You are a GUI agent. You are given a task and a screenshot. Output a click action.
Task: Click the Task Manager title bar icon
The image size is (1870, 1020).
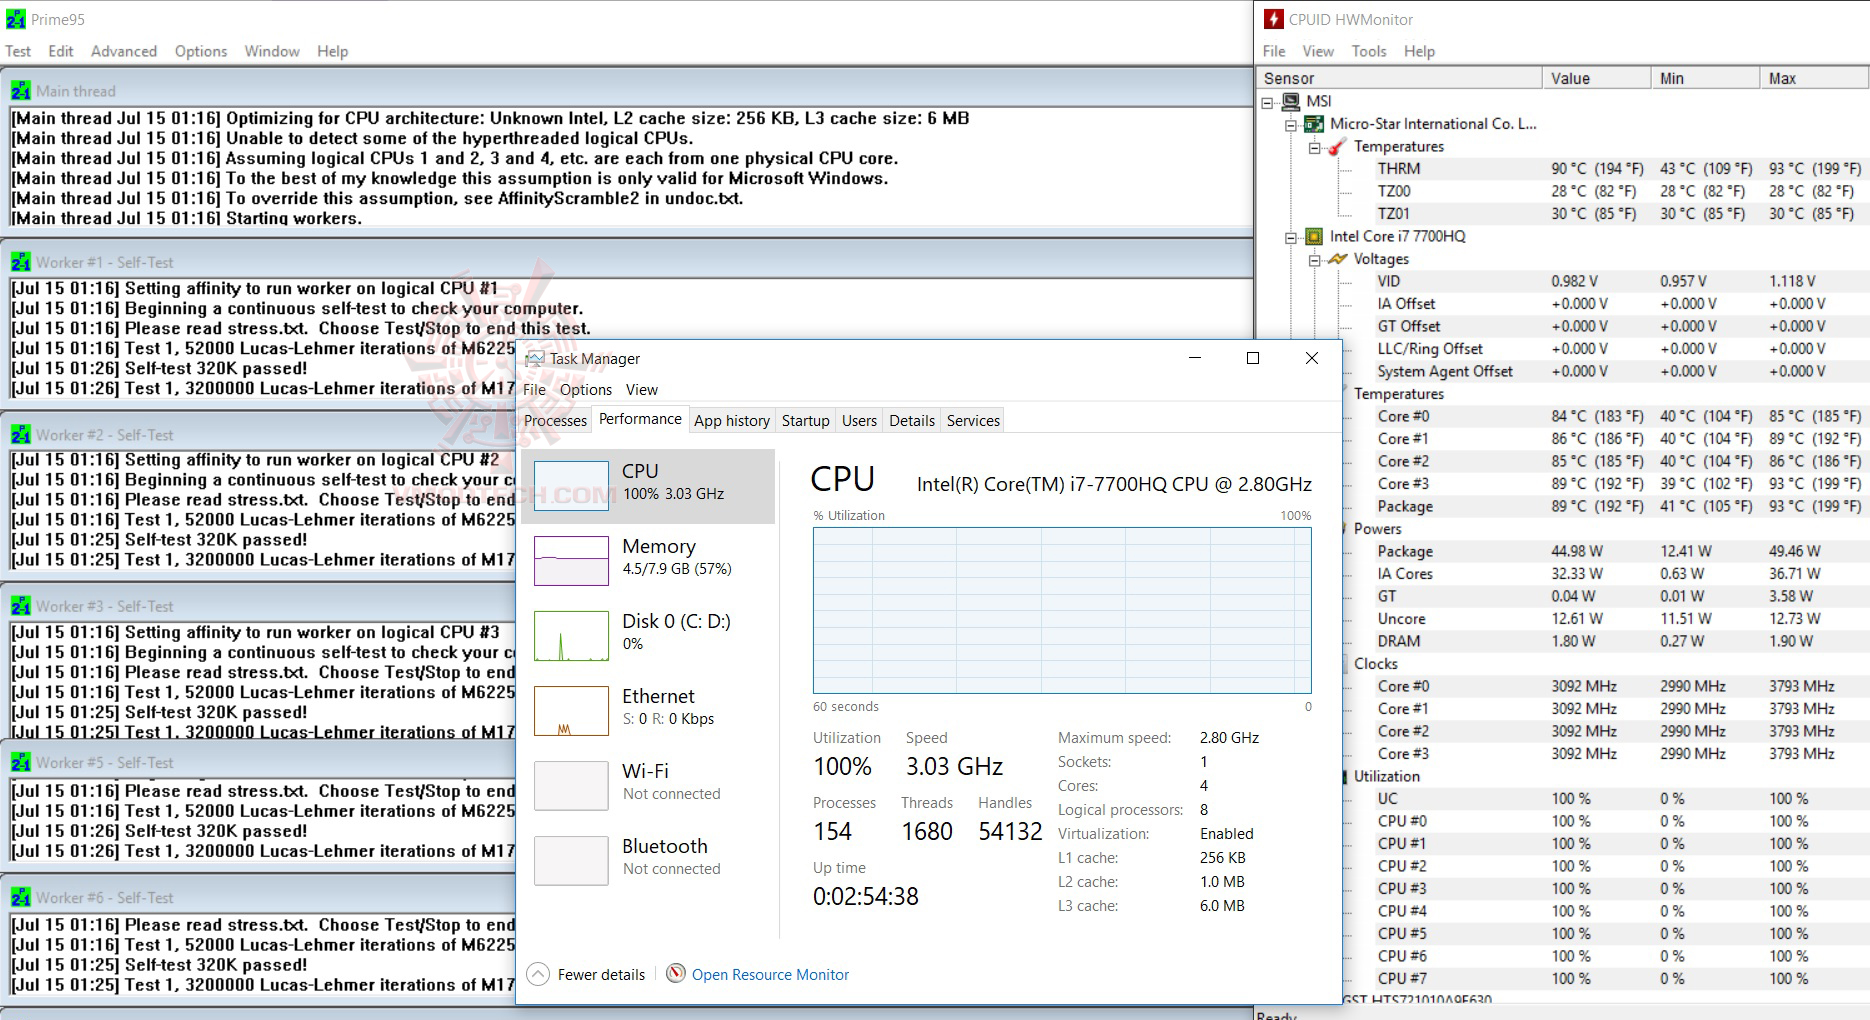point(535,359)
